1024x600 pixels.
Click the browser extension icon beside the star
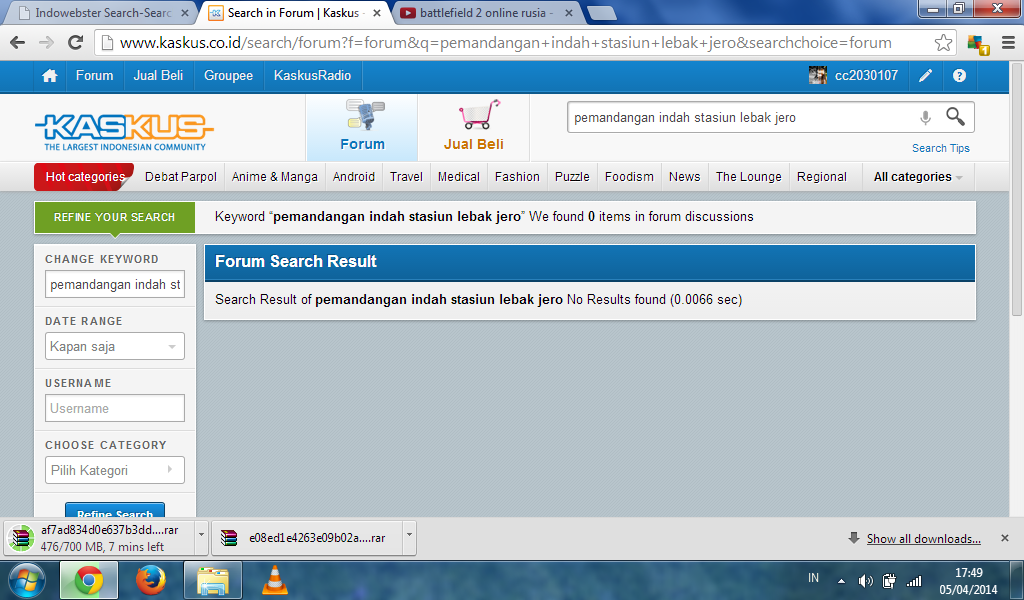[x=978, y=44]
